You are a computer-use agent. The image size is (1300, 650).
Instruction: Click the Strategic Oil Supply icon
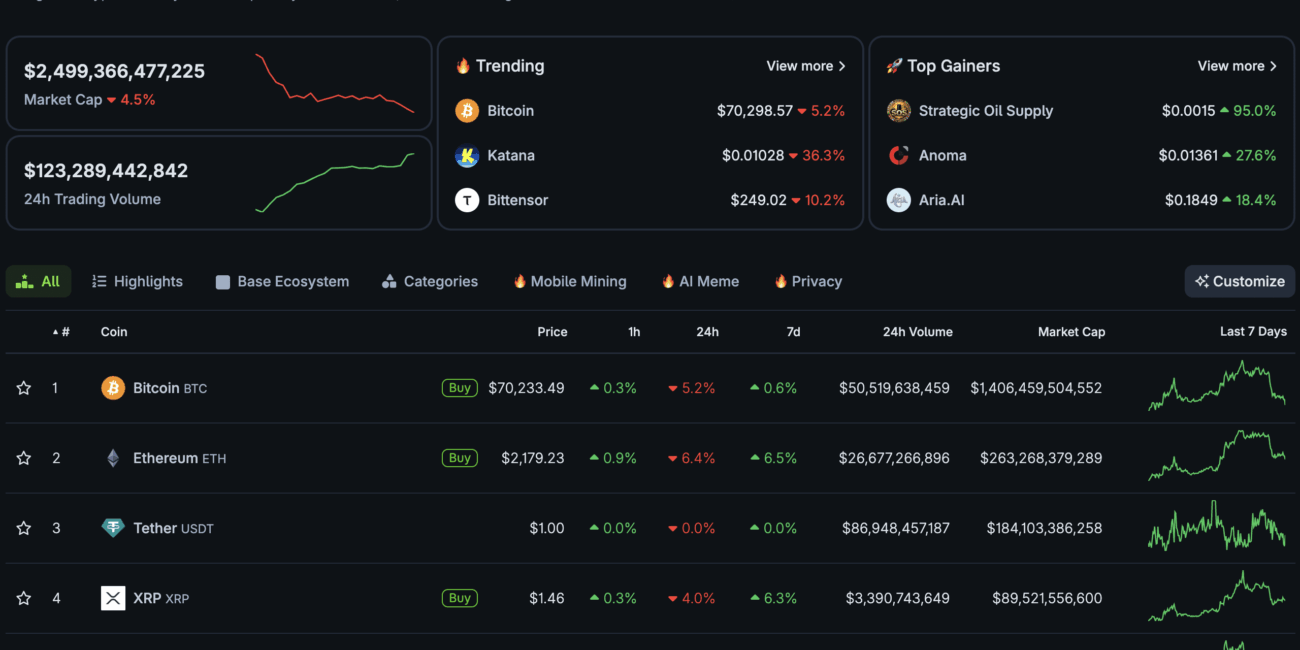click(898, 111)
